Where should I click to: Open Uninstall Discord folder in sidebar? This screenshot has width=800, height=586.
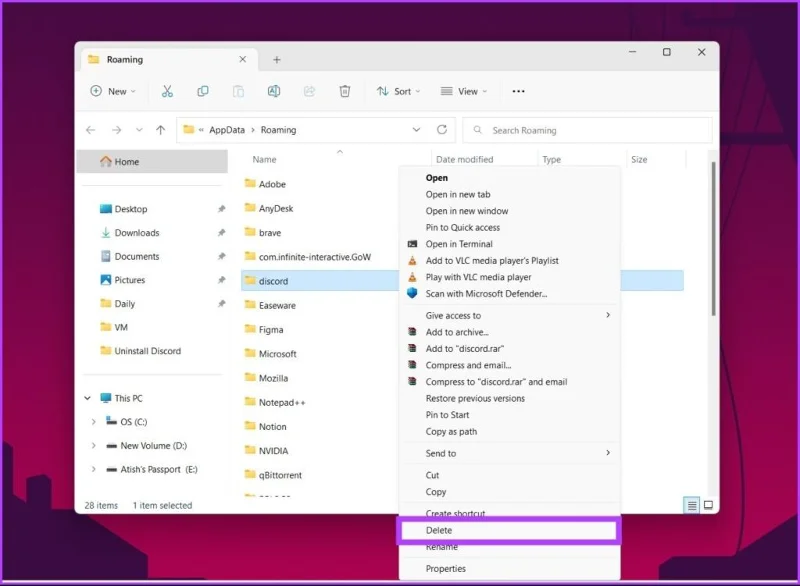[148, 351]
